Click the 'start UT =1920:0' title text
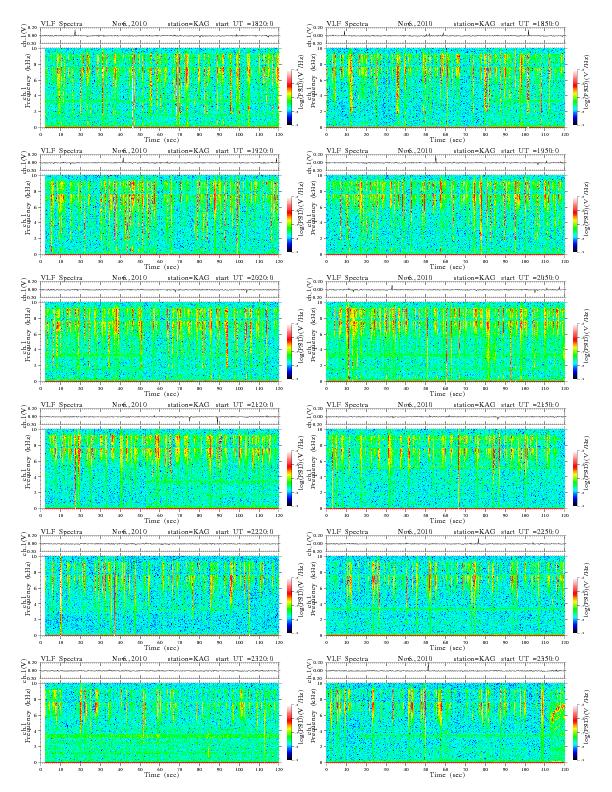 (245, 151)
